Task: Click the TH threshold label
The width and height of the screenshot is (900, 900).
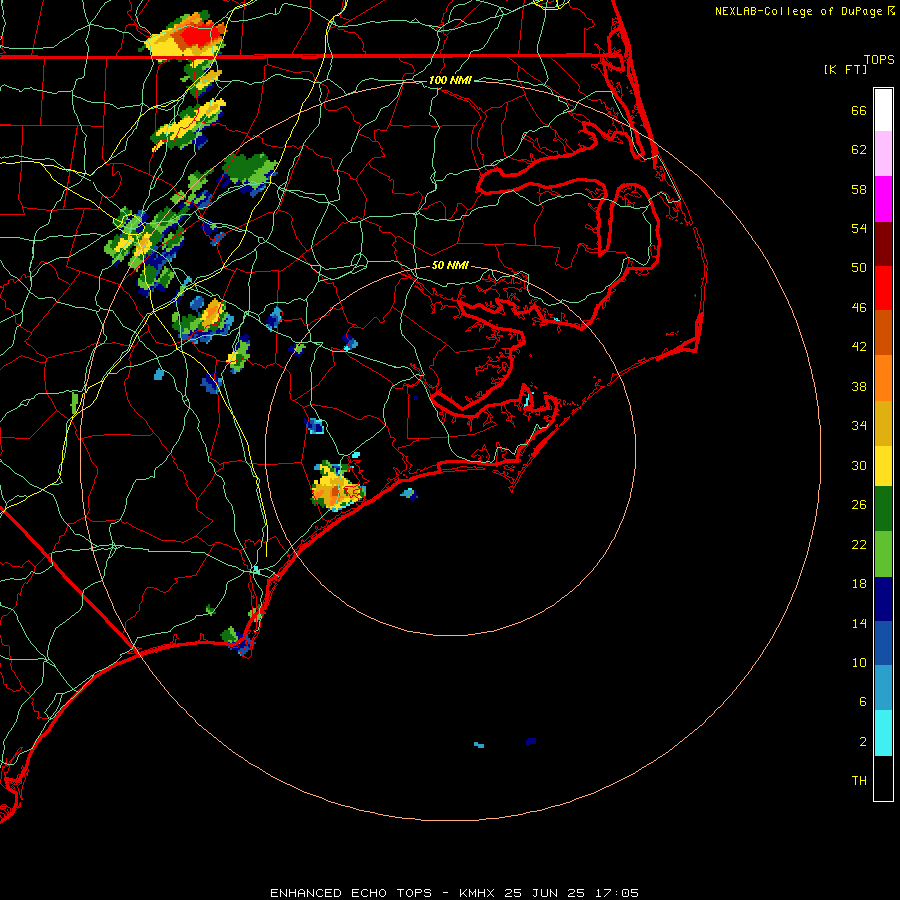Action: pyautogui.click(x=859, y=781)
